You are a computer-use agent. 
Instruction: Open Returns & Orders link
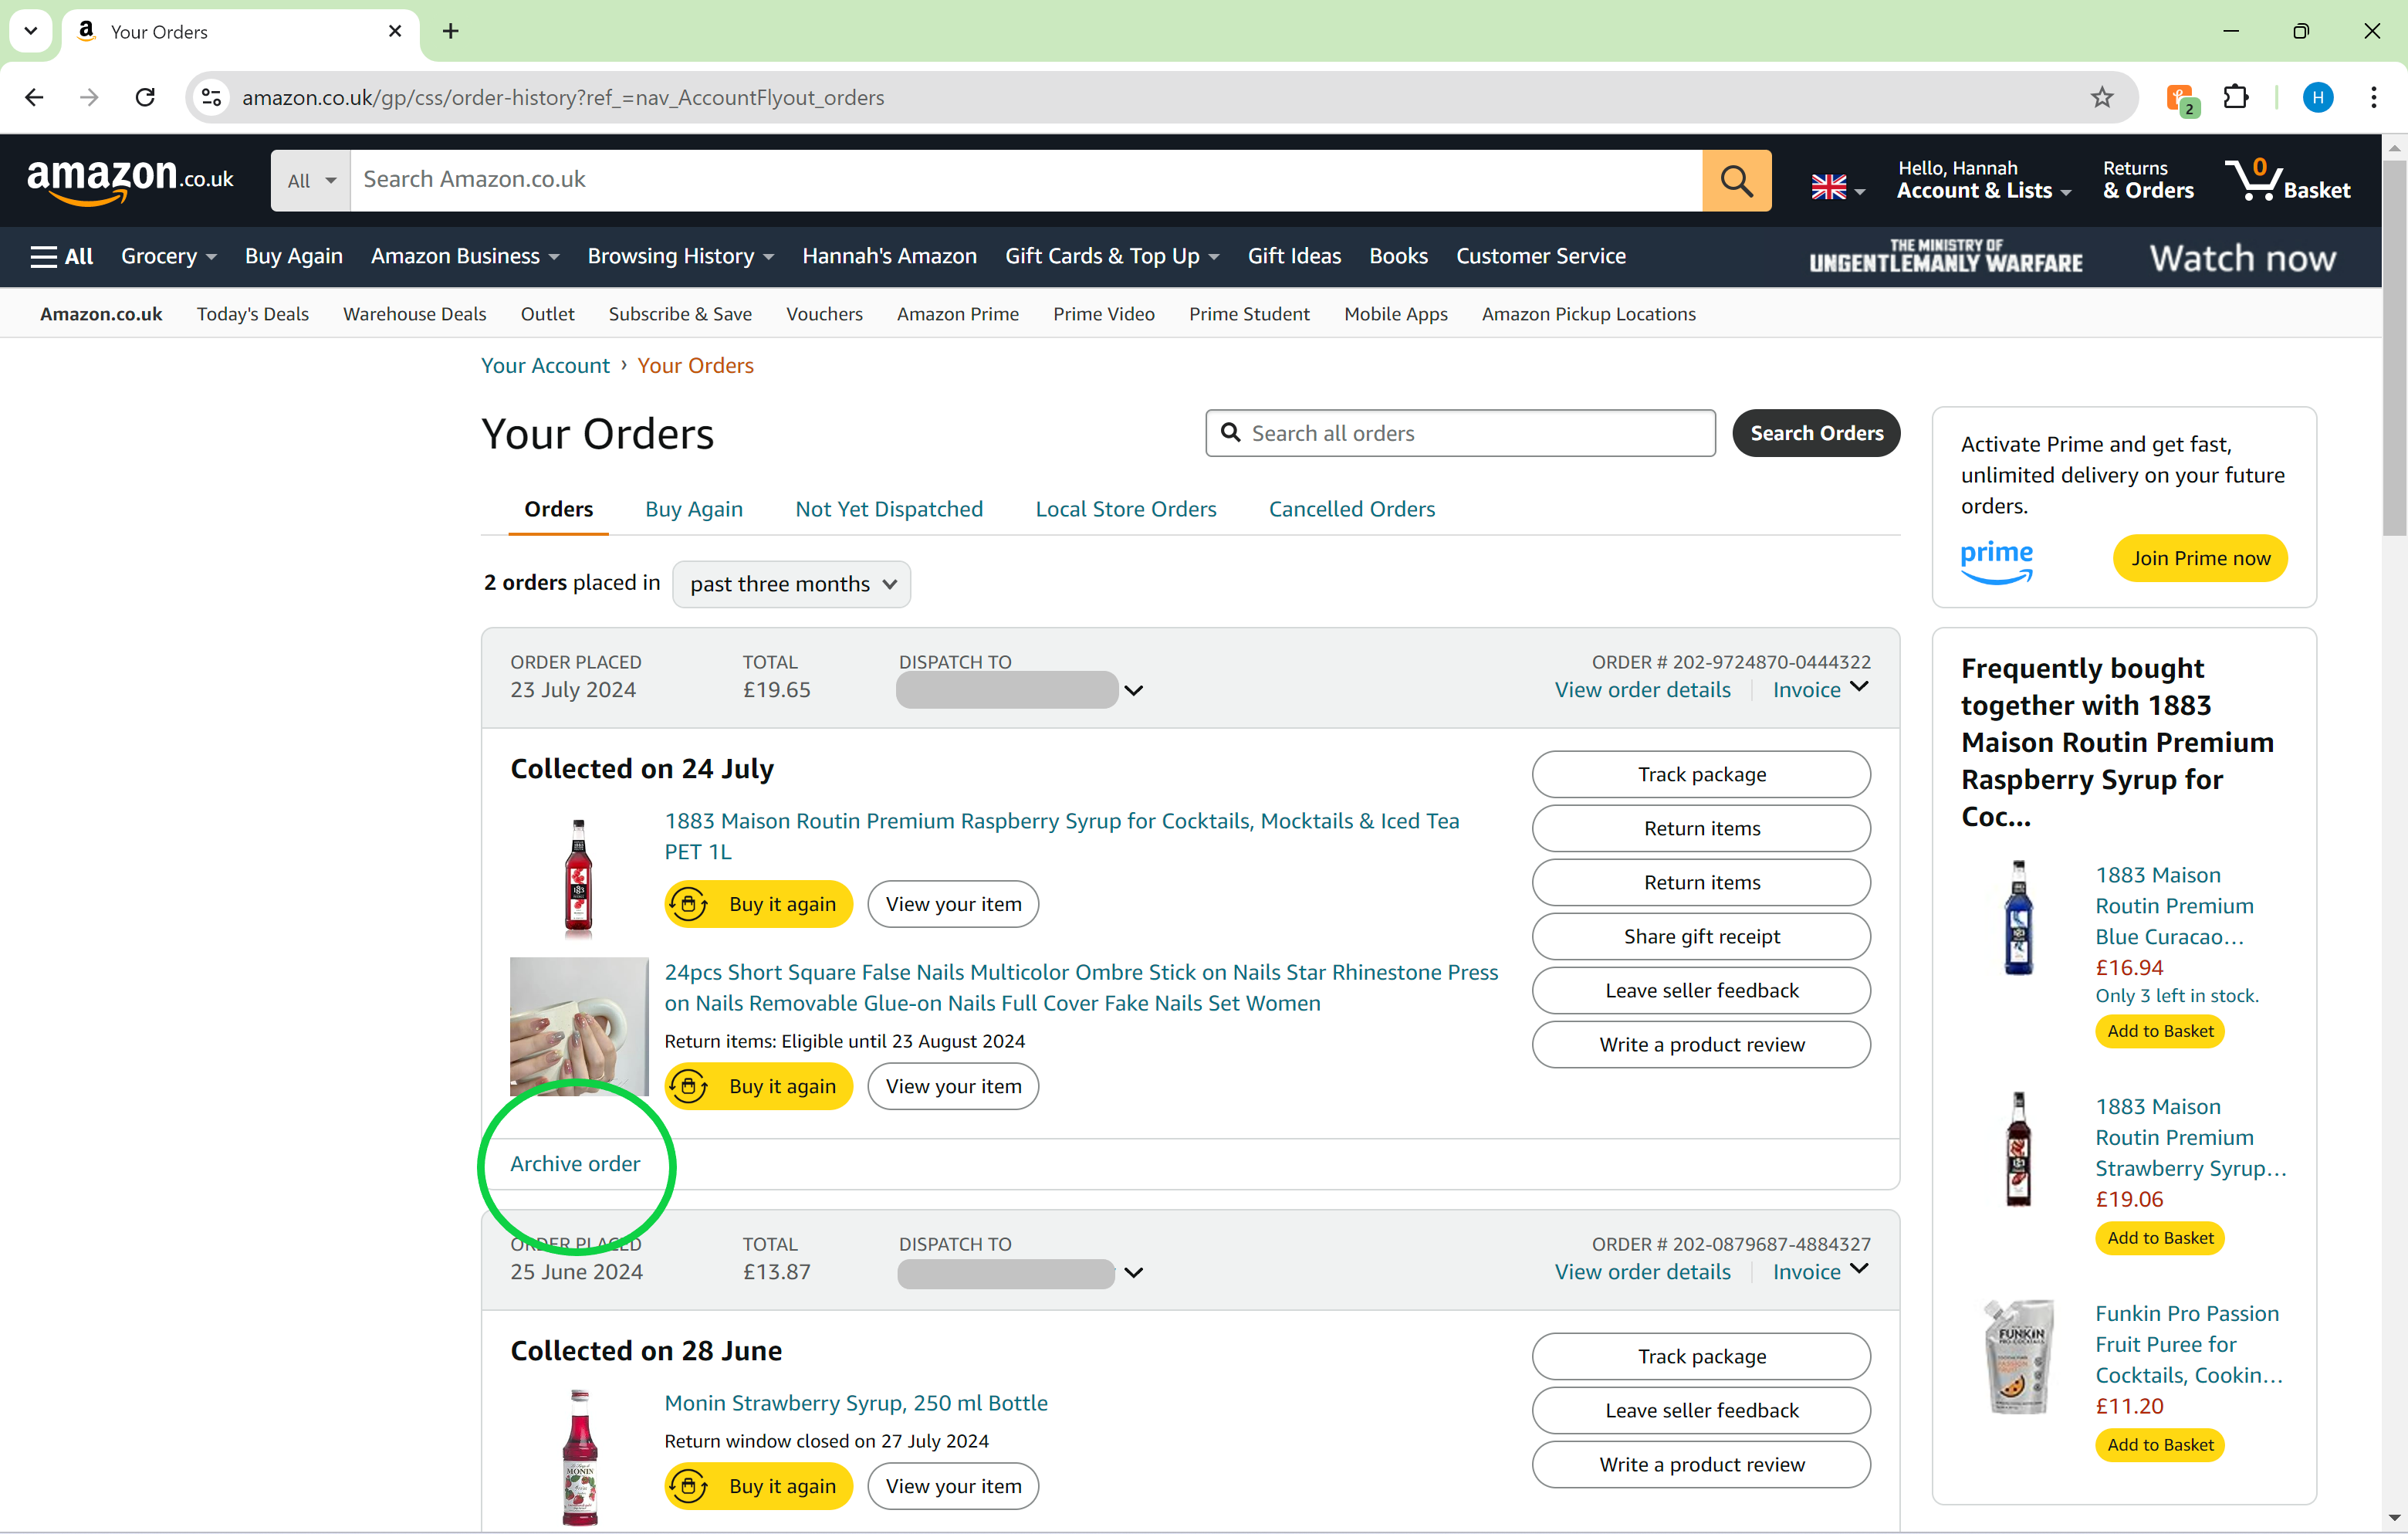coord(2148,181)
